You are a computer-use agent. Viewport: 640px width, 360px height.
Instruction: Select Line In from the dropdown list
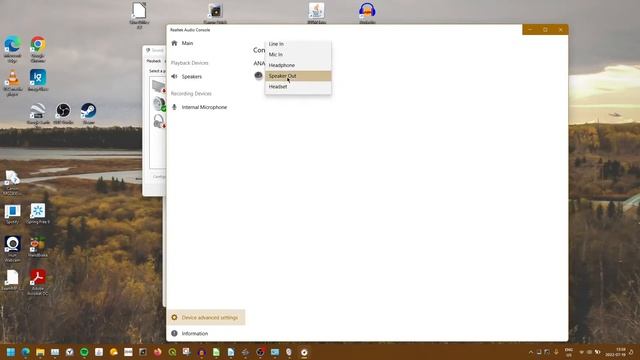tap(298, 44)
